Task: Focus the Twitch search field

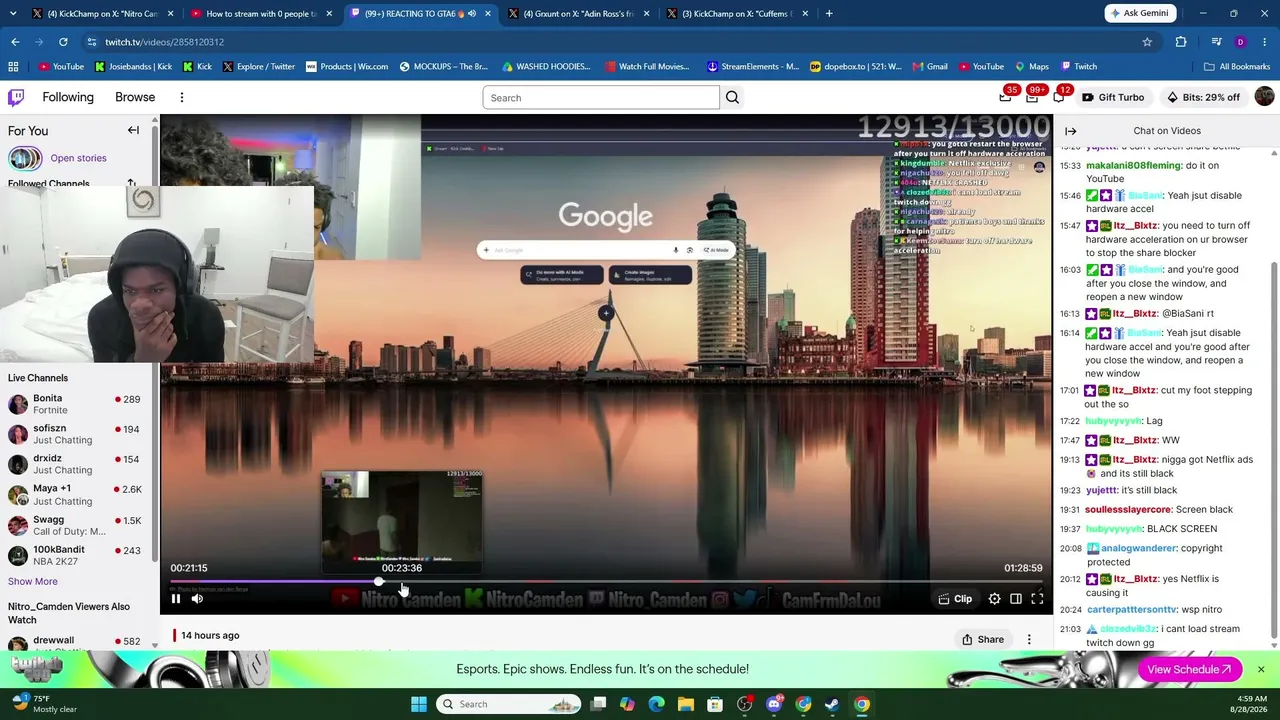Action: pyautogui.click(x=600, y=97)
